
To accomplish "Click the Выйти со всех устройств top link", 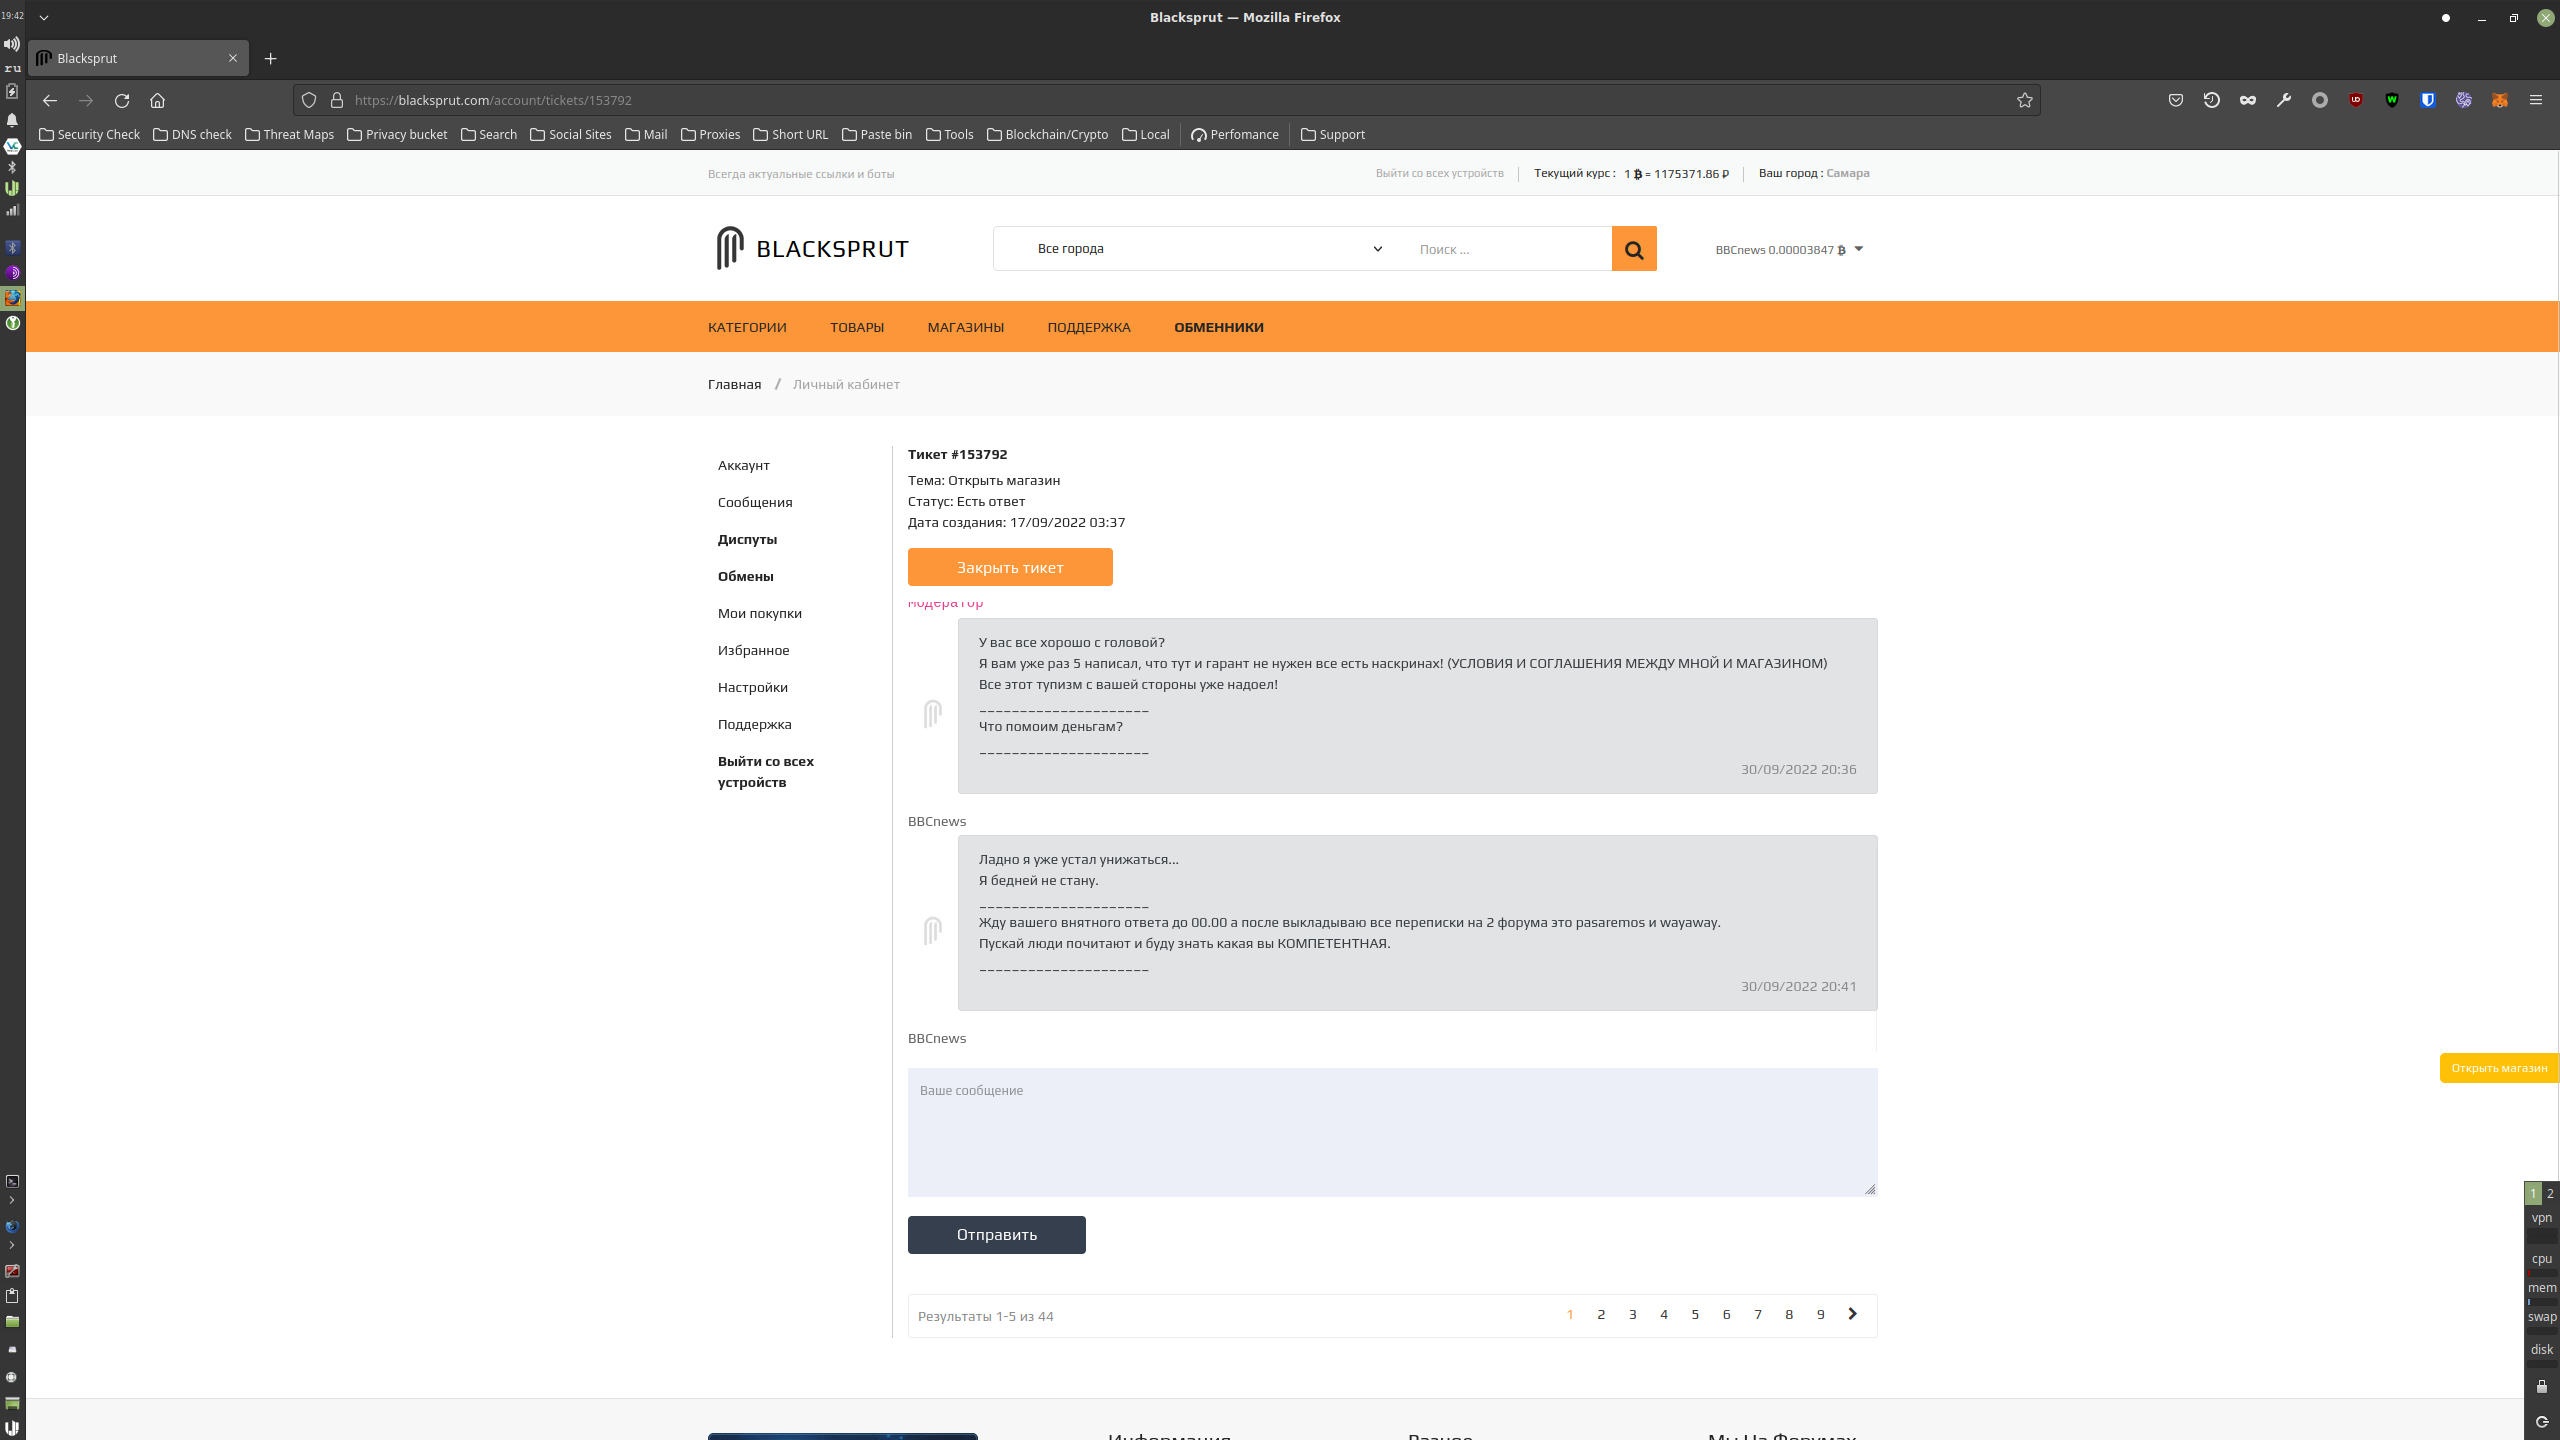I will click(1439, 173).
